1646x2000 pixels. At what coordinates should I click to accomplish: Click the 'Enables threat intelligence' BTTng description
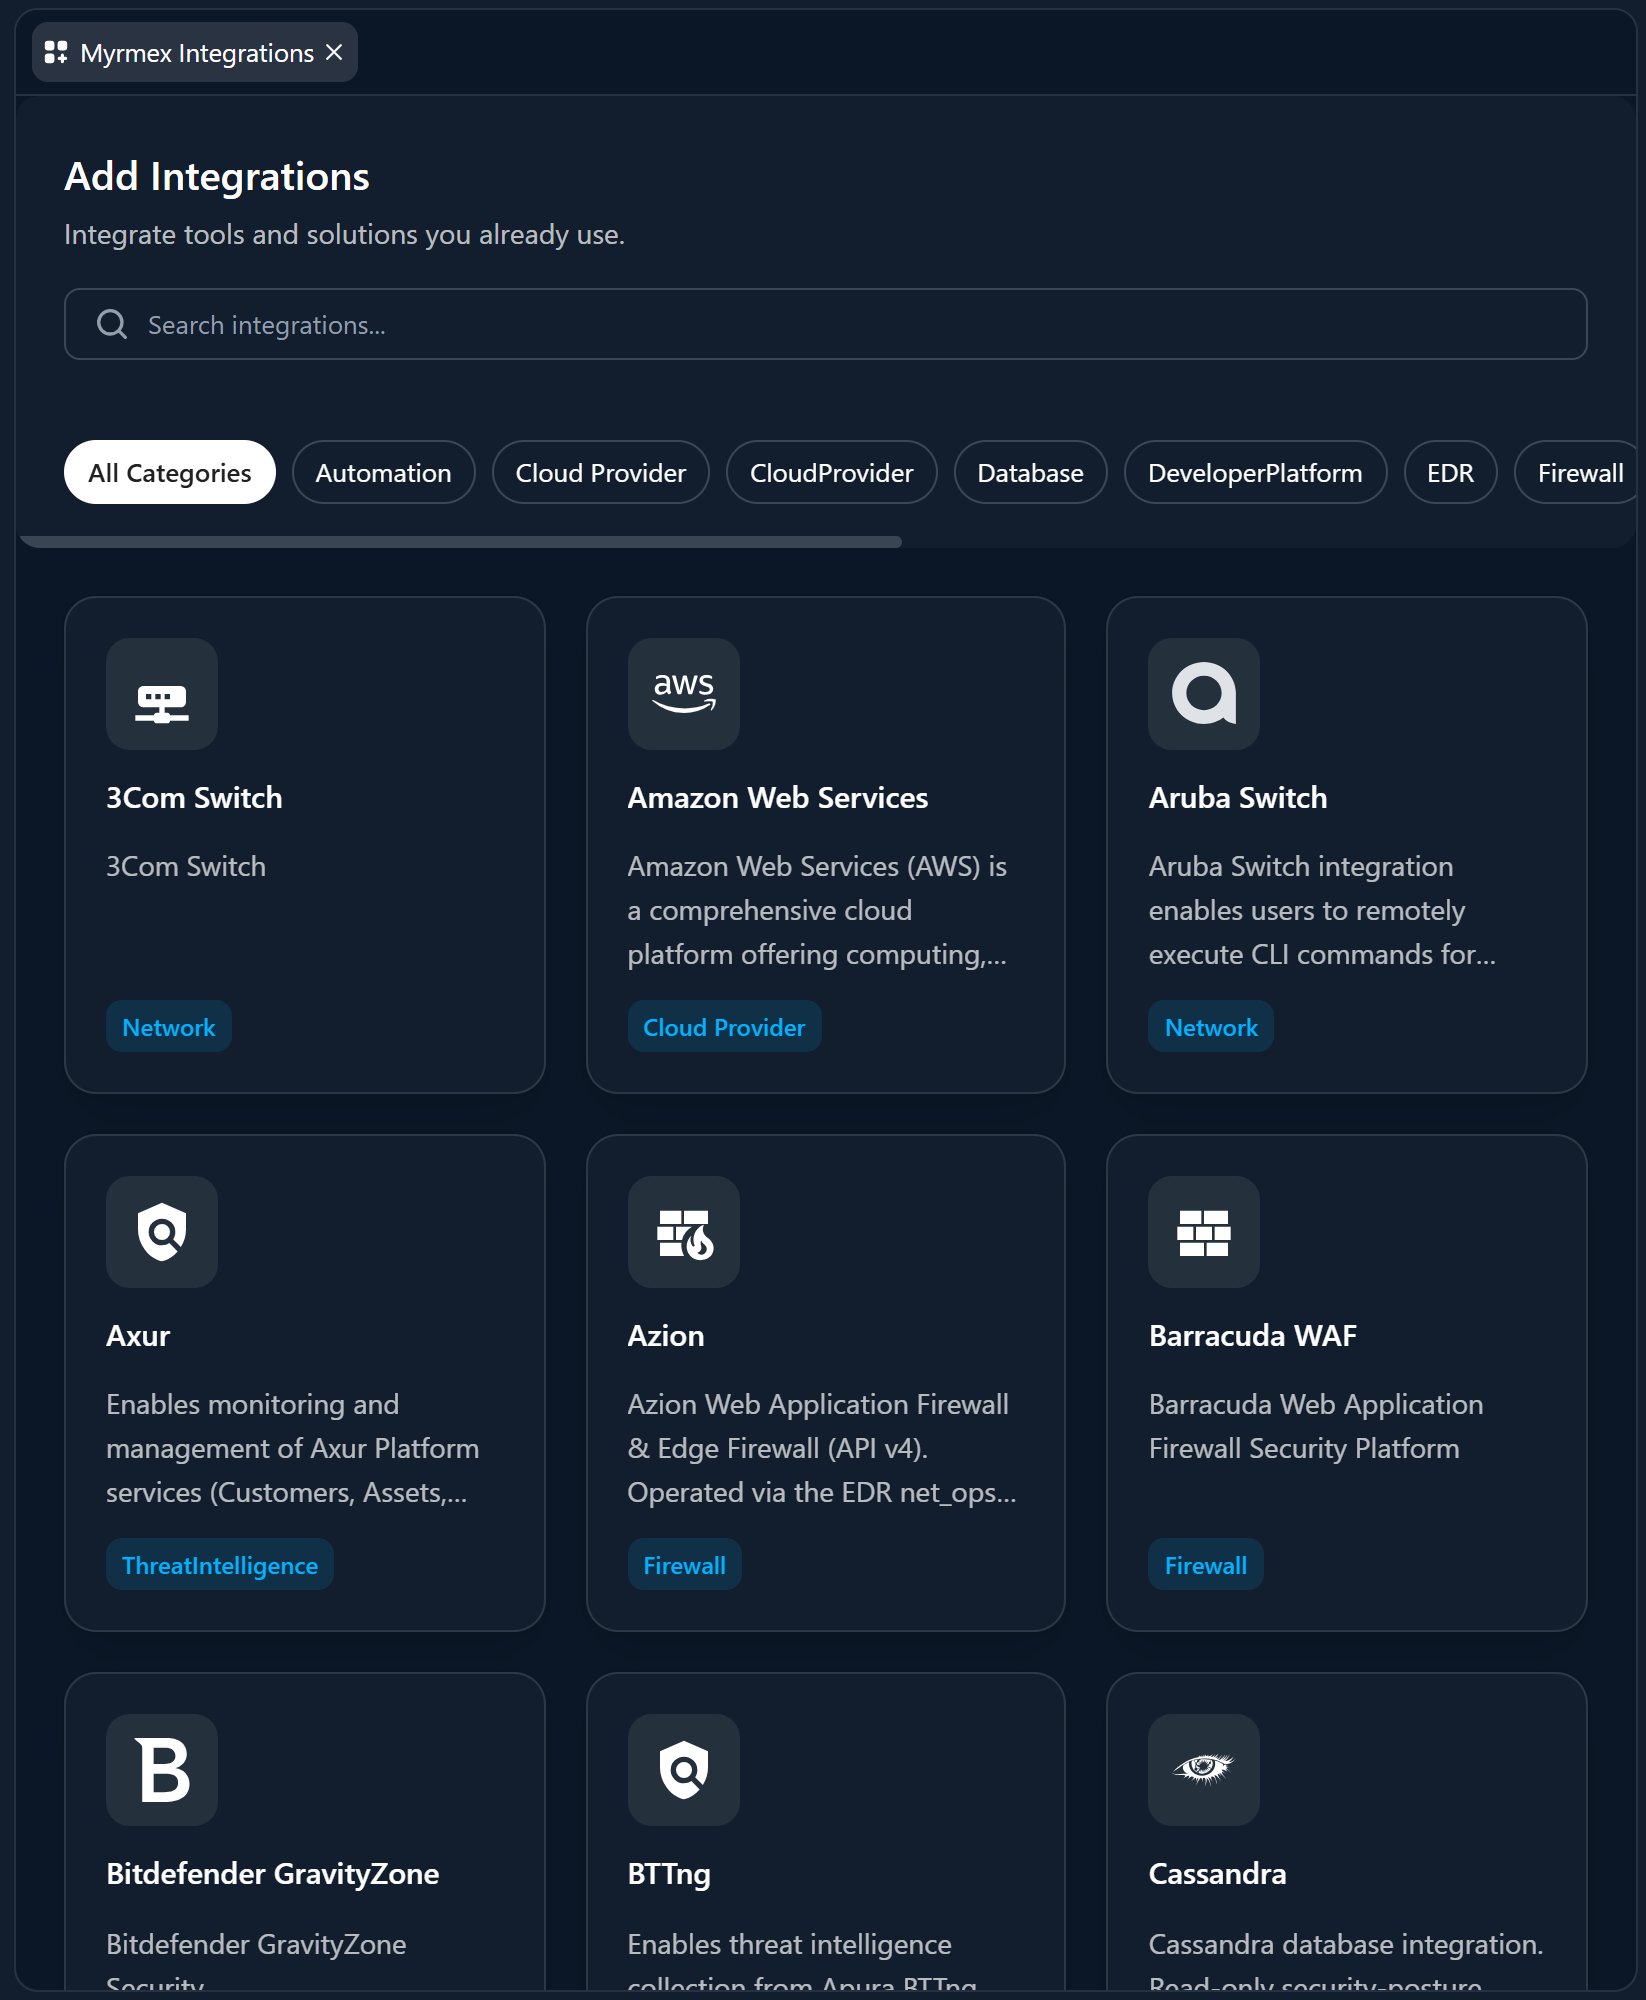pos(790,1945)
